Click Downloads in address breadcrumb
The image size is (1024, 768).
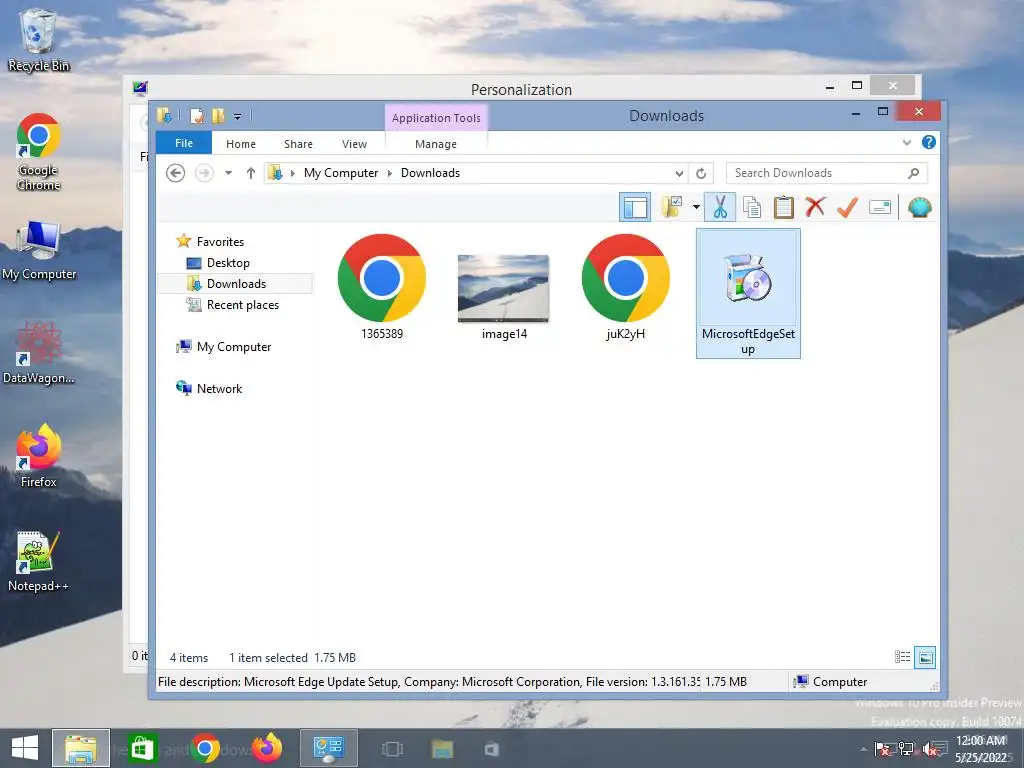pos(430,173)
